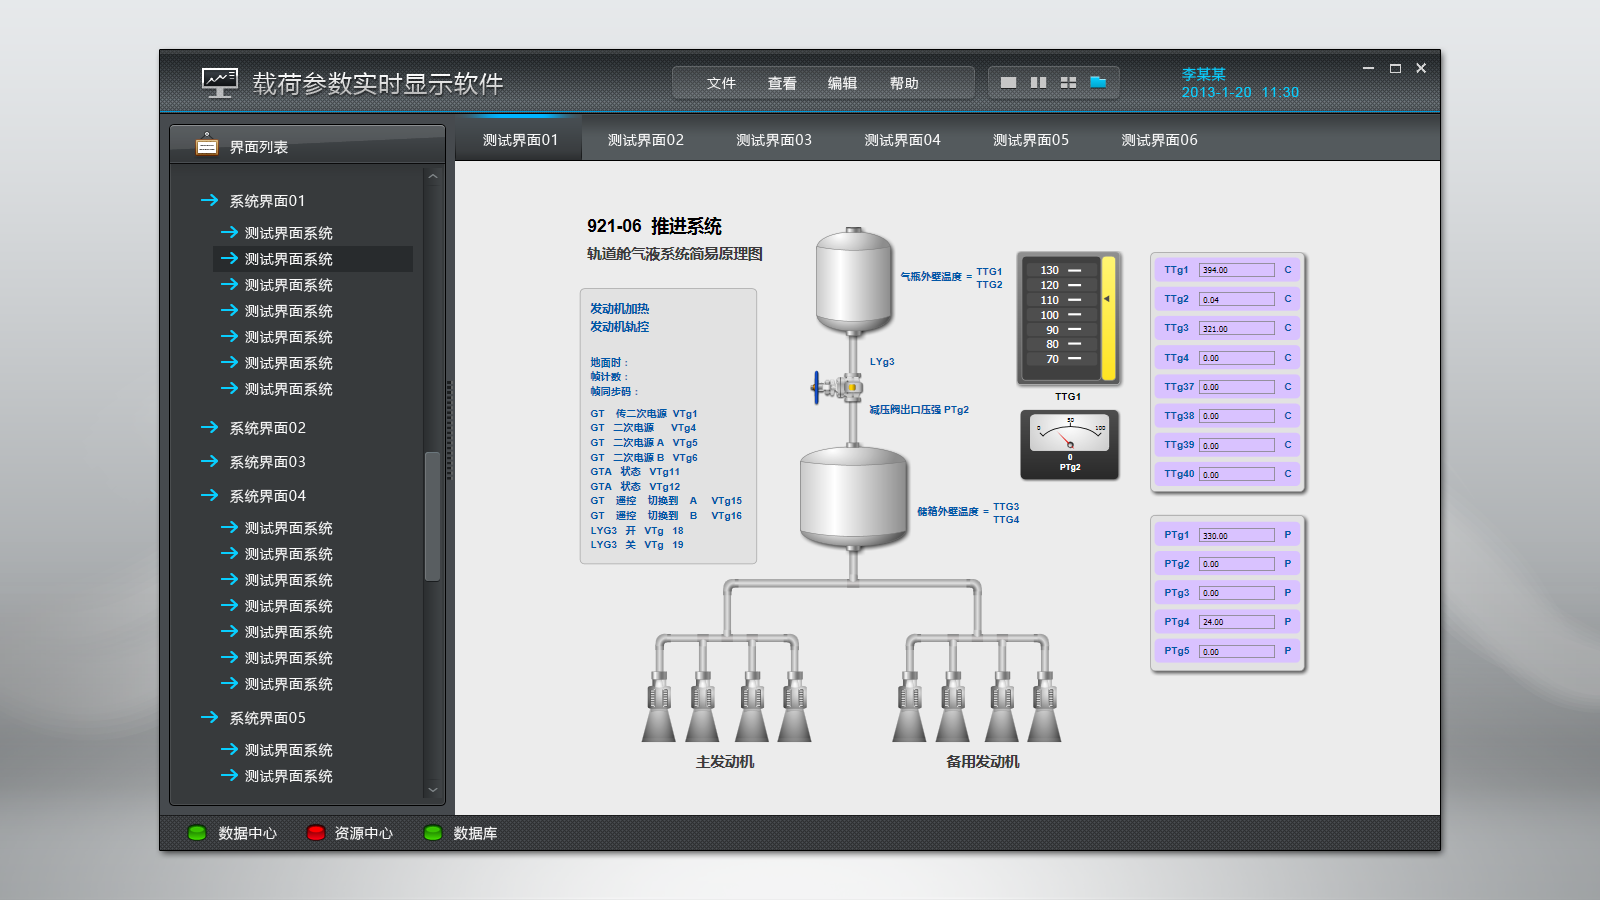The height and width of the screenshot is (900, 1600).
Task: Switch to the 测试界面03 tab
Action: [x=774, y=140]
